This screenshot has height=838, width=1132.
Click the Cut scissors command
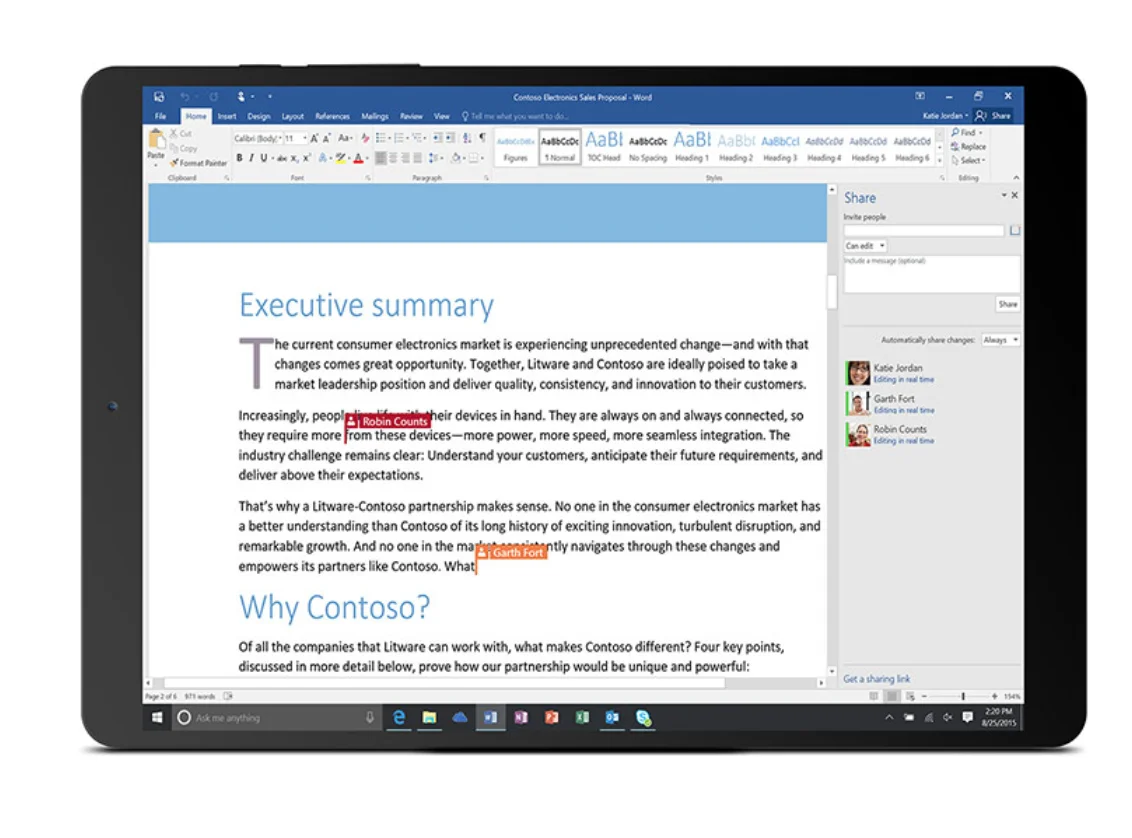181,134
